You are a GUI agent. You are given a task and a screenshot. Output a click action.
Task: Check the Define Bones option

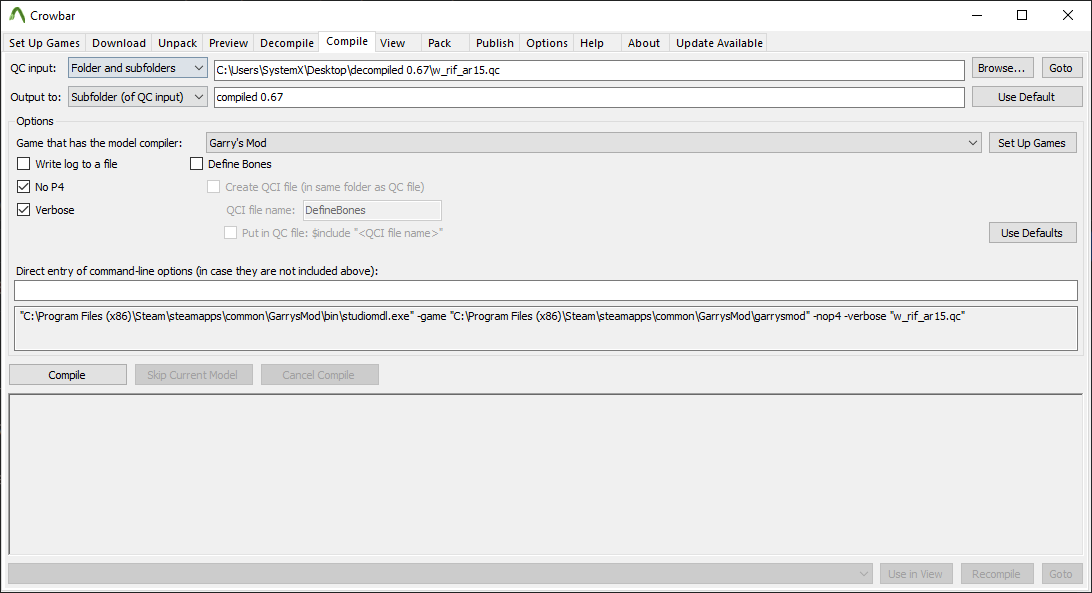[197, 164]
